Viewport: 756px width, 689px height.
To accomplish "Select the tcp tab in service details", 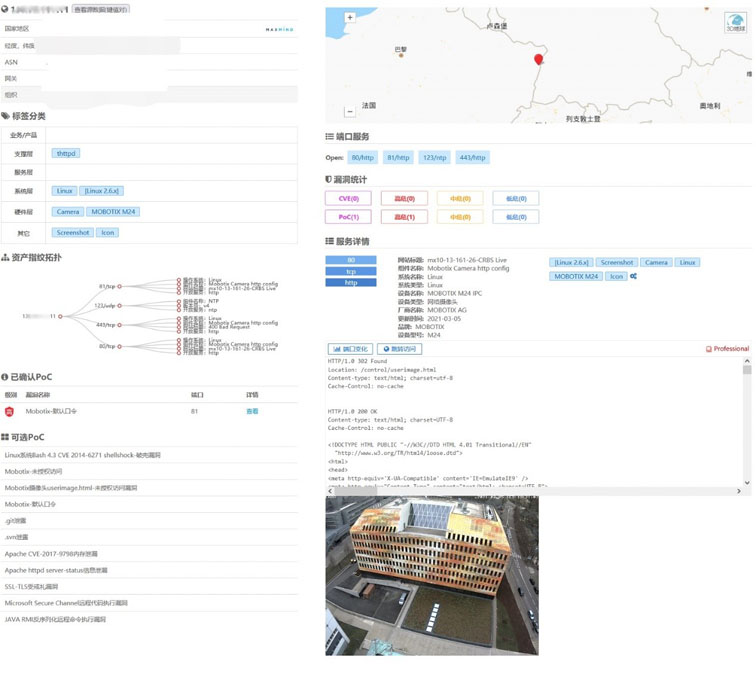I will coord(351,271).
